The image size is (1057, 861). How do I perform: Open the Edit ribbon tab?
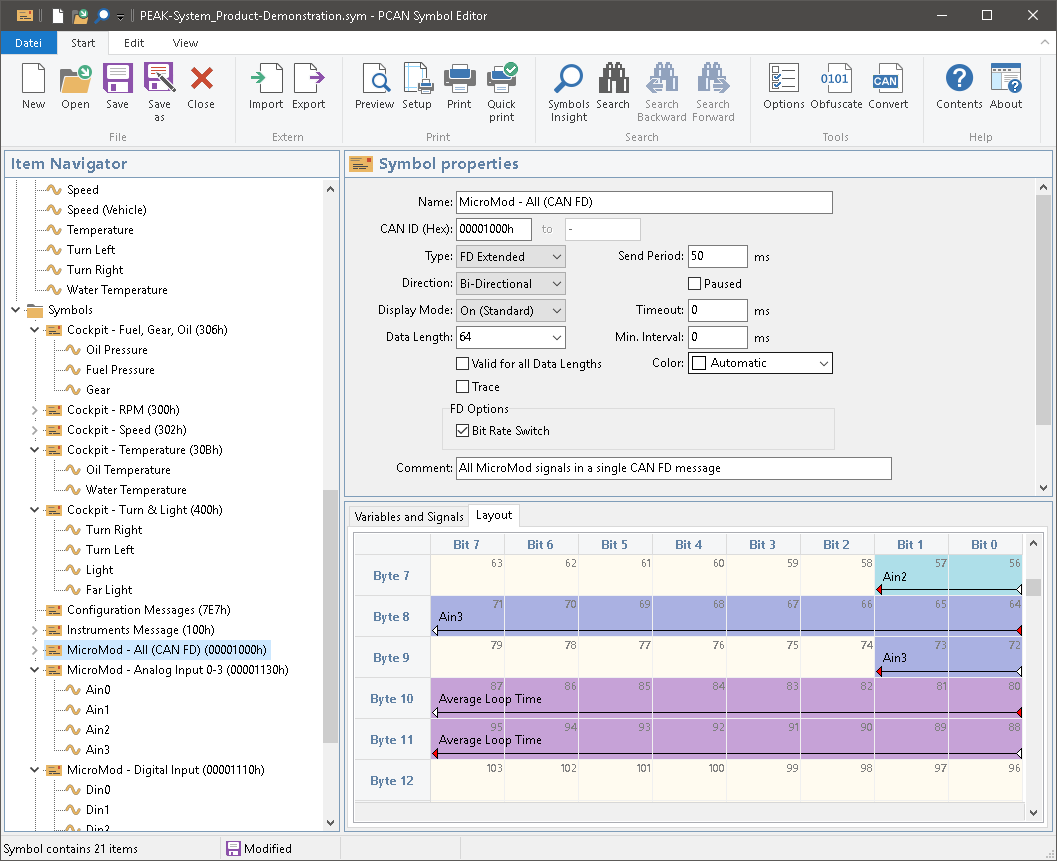(x=134, y=43)
